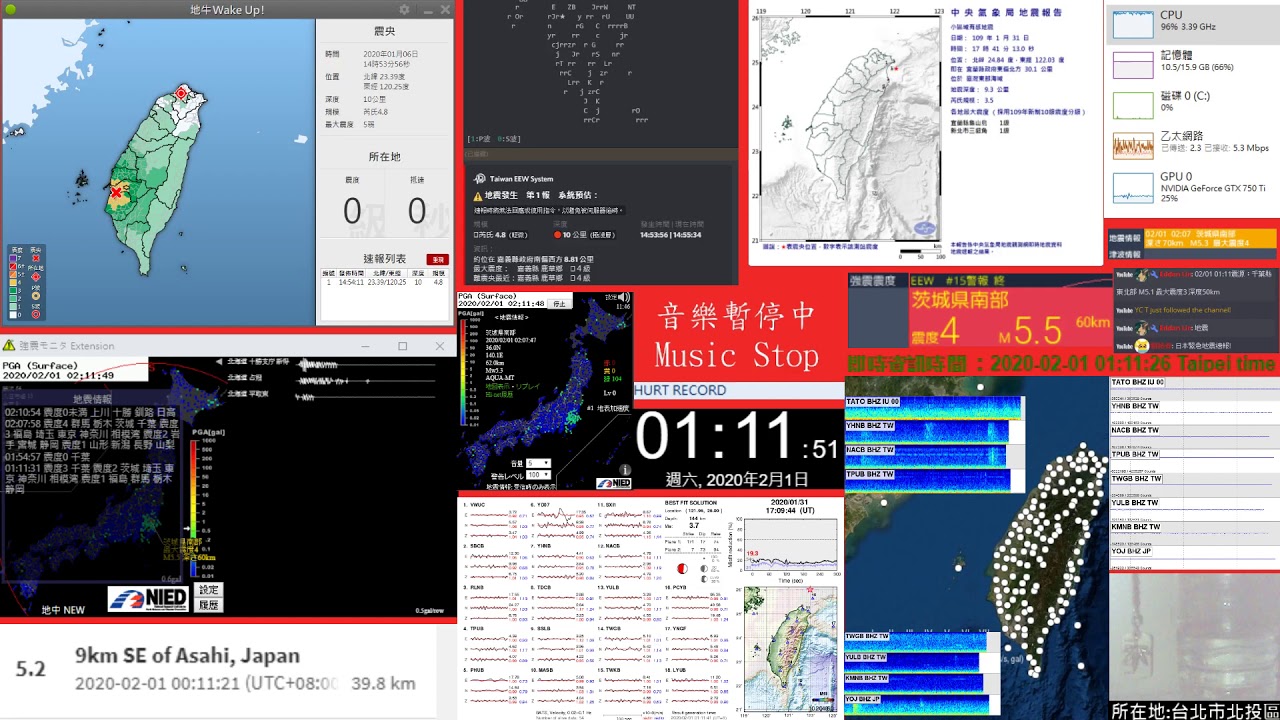Click the Taiwan EEW System logo icon
The image size is (1280, 720).
(479, 177)
